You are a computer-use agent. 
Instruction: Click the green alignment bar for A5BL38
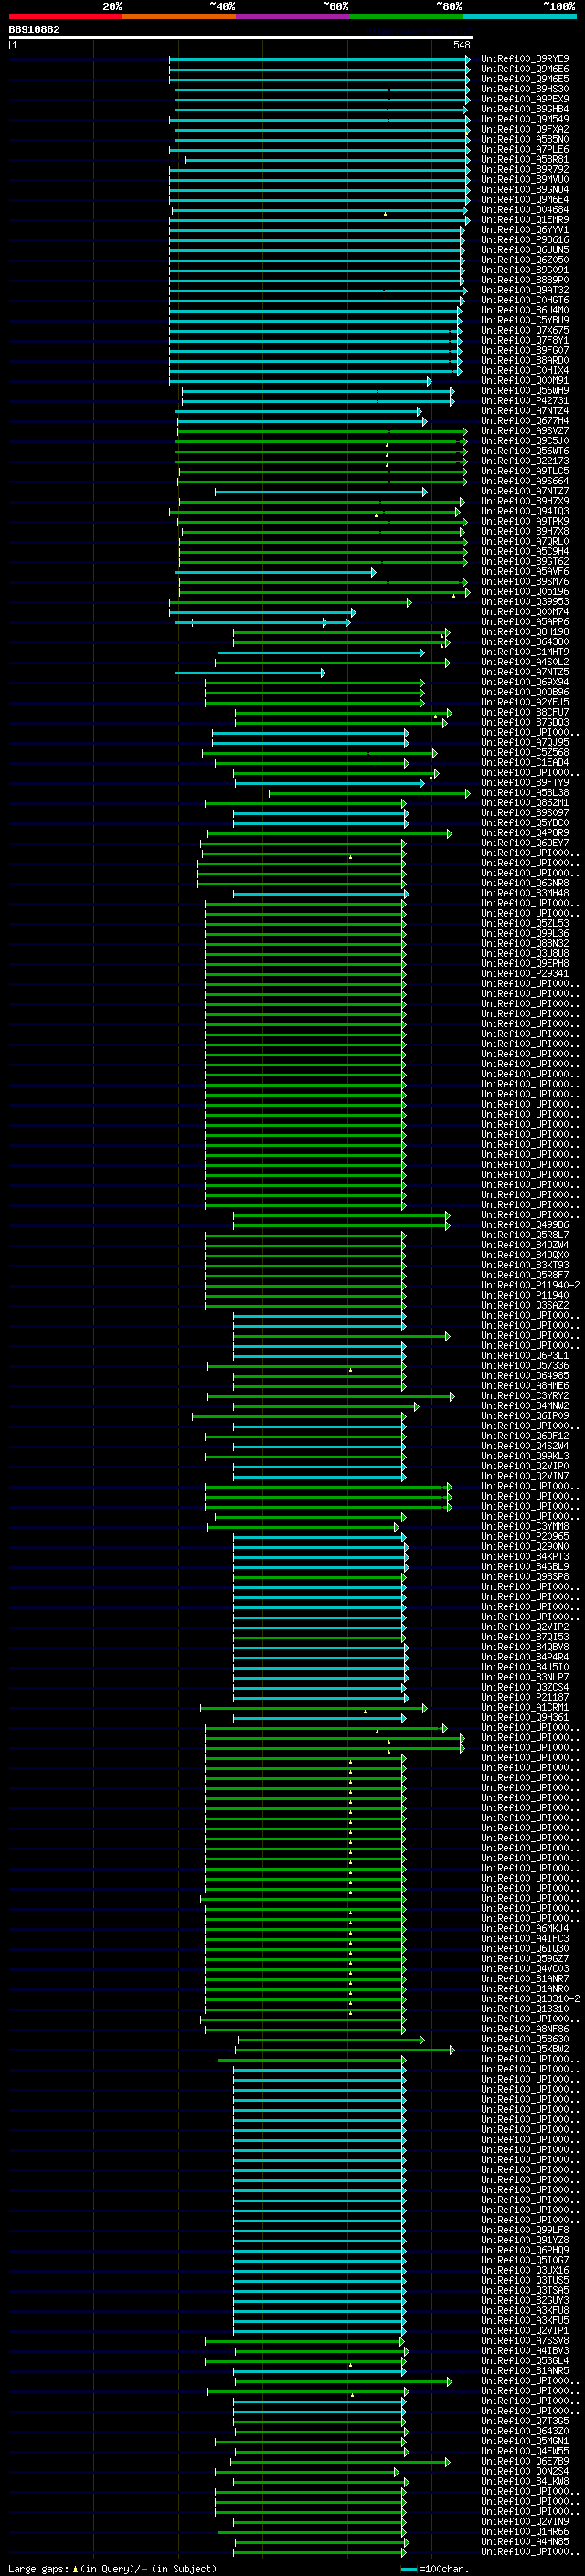pyautogui.click(x=369, y=793)
